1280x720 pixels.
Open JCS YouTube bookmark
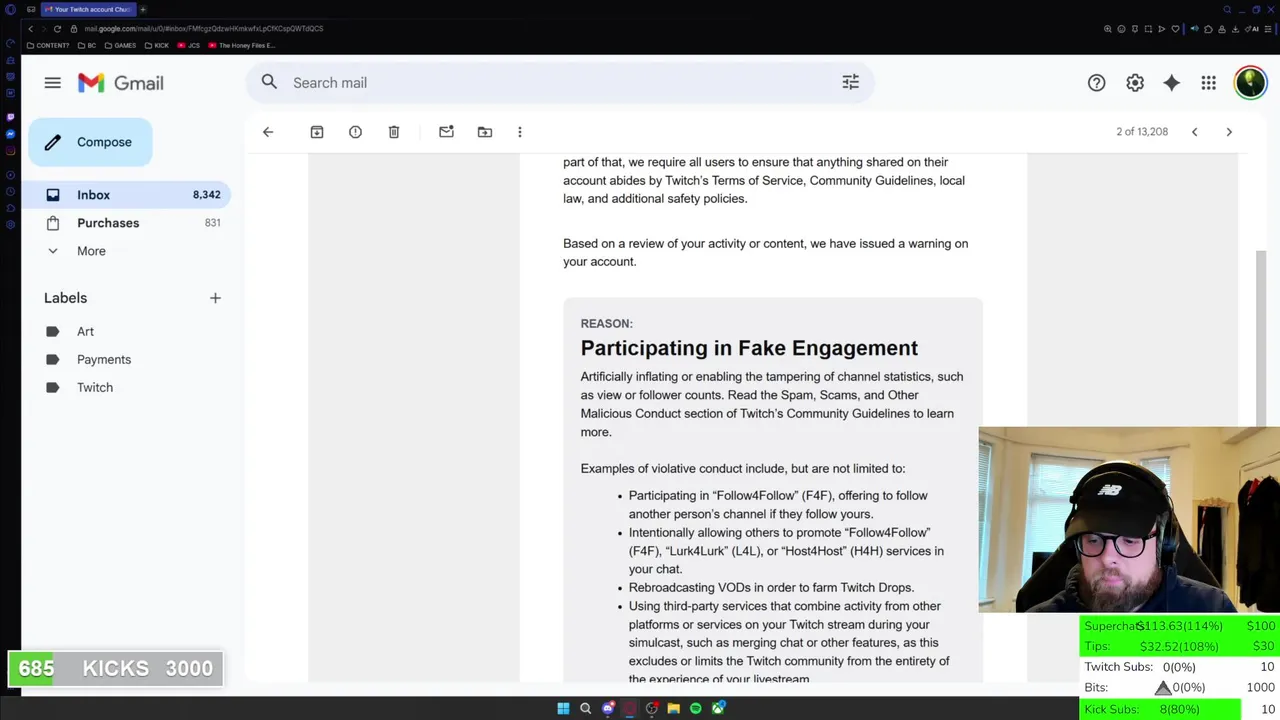pos(189,45)
